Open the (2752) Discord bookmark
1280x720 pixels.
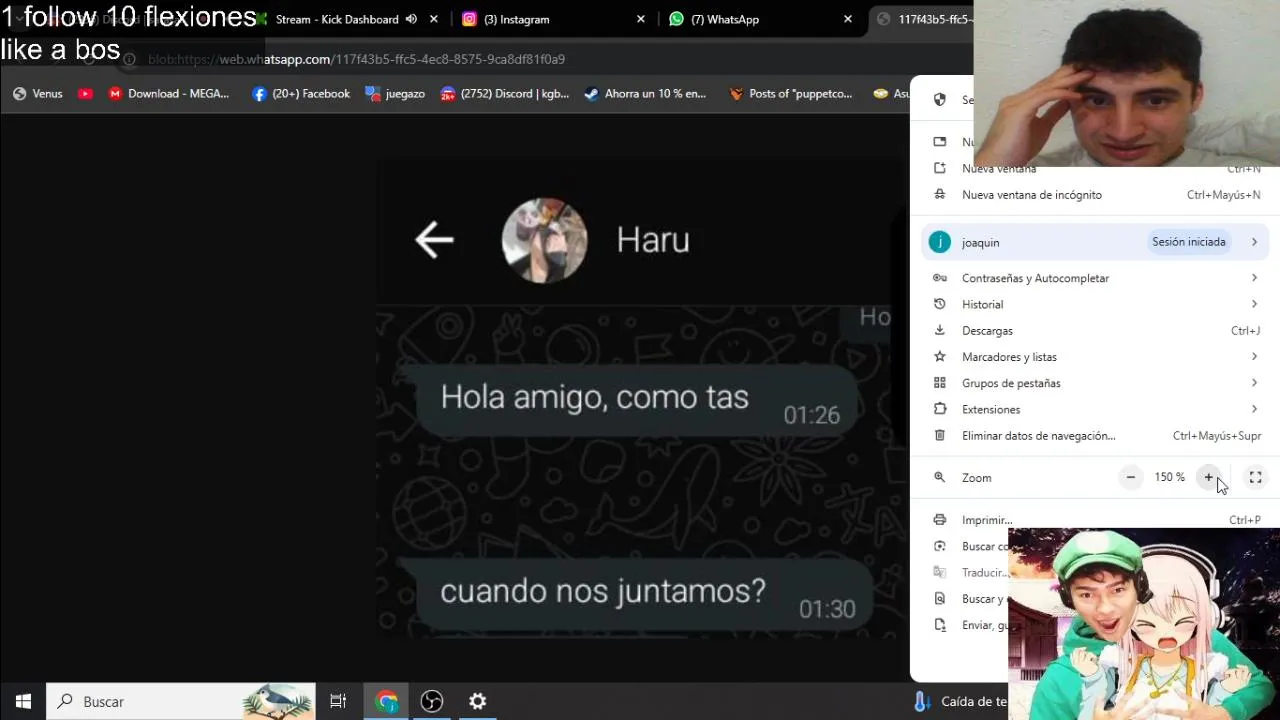click(505, 94)
